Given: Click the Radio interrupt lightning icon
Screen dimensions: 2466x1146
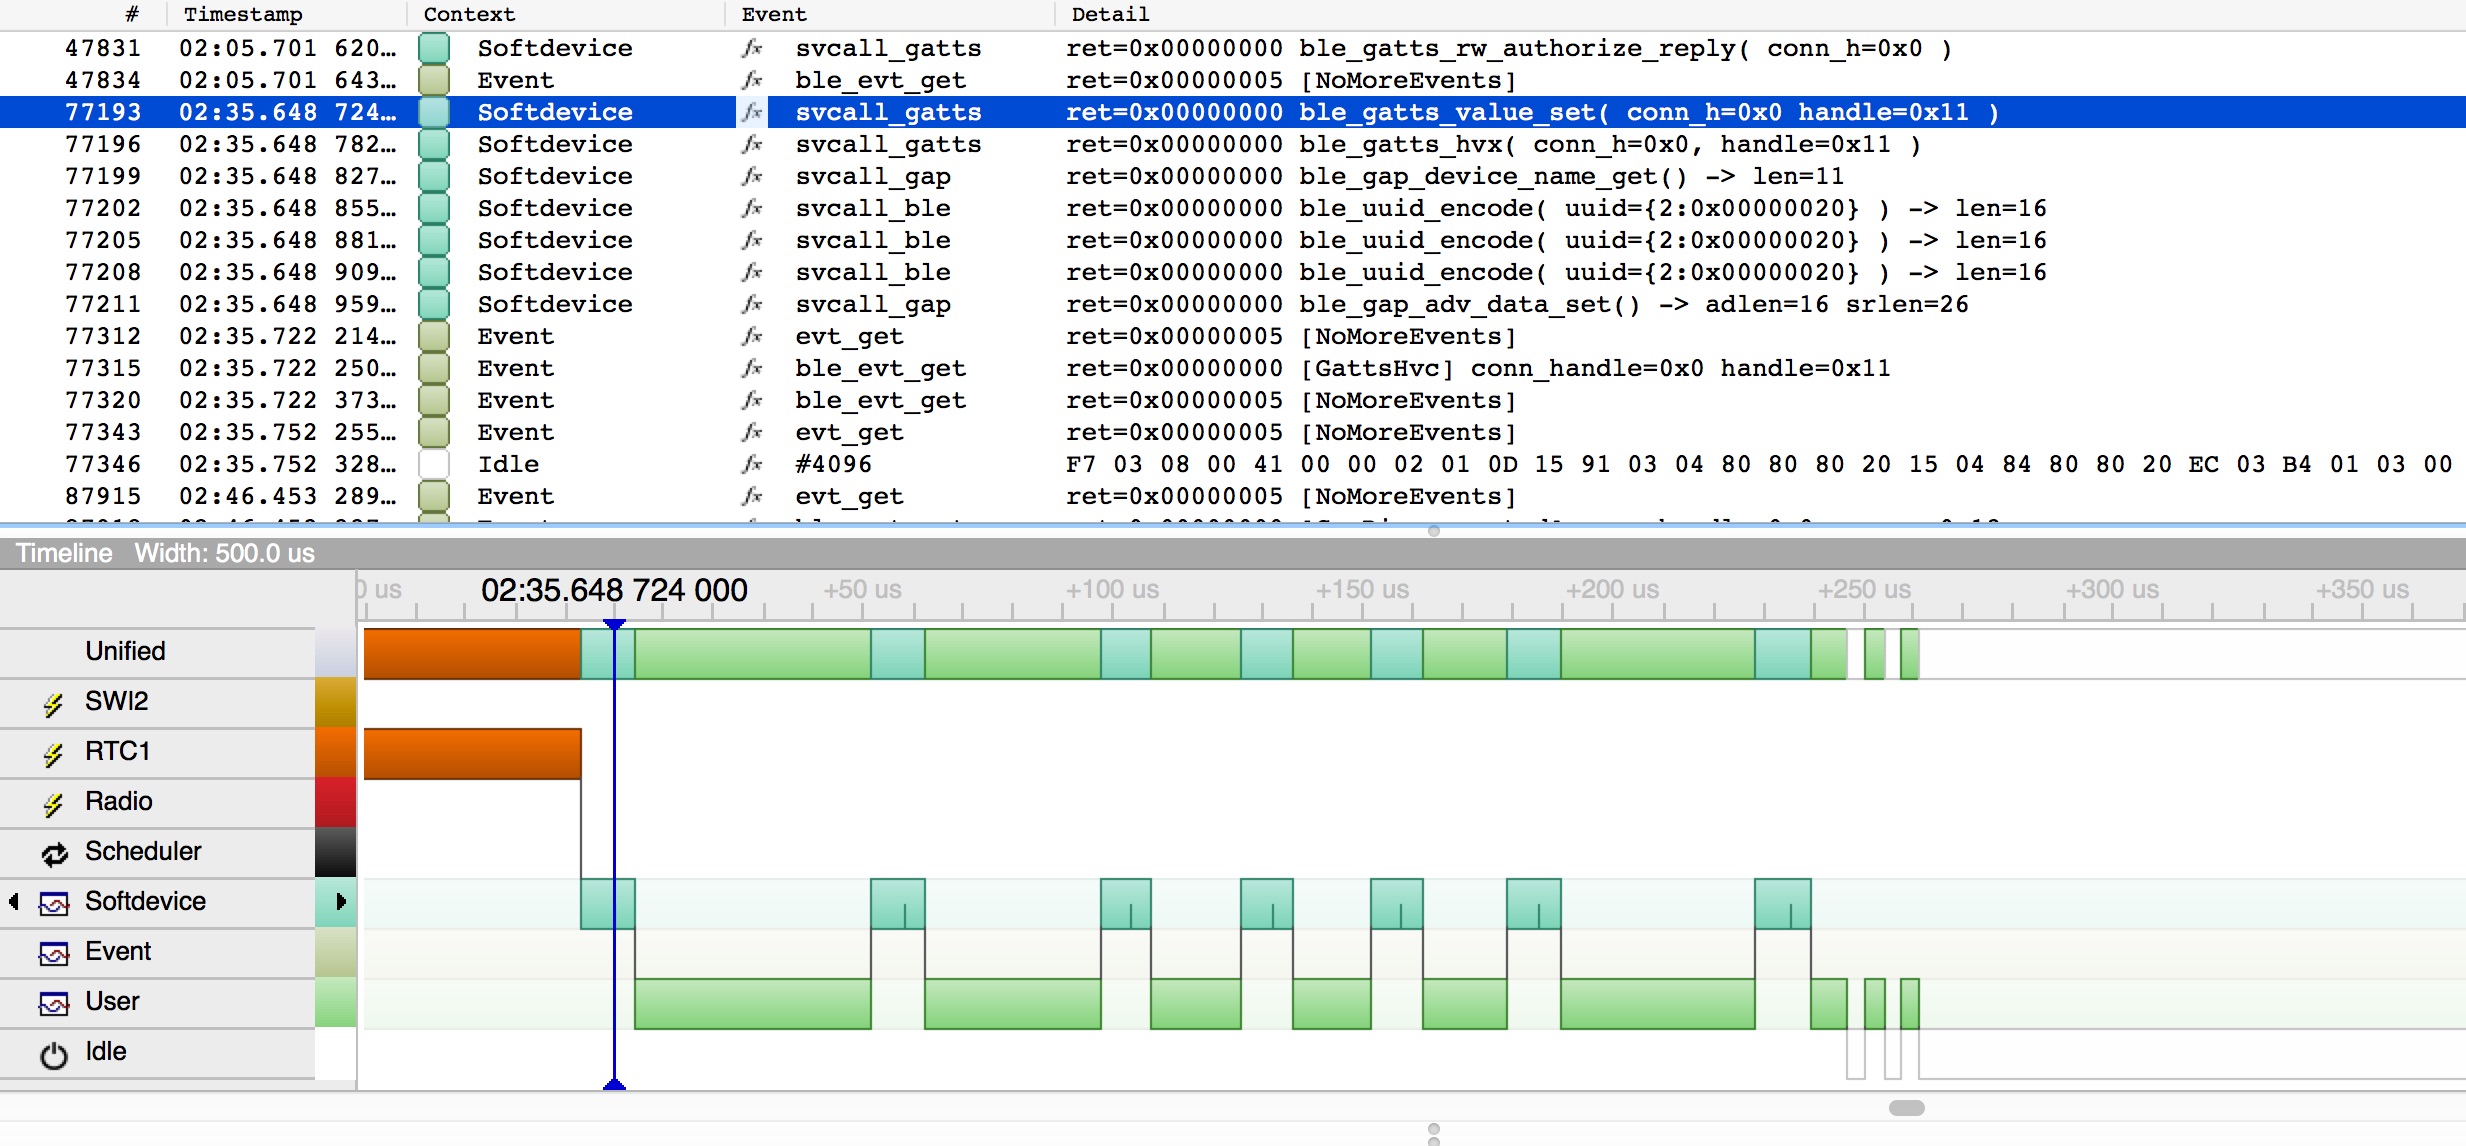Looking at the screenshot, I should click(54, 804).
